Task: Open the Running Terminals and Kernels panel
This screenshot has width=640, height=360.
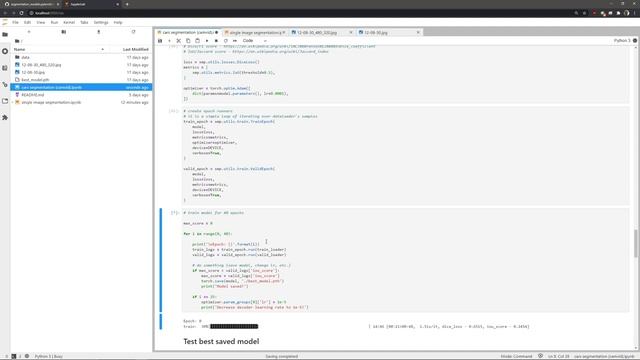Action: [x=5, y=51]
